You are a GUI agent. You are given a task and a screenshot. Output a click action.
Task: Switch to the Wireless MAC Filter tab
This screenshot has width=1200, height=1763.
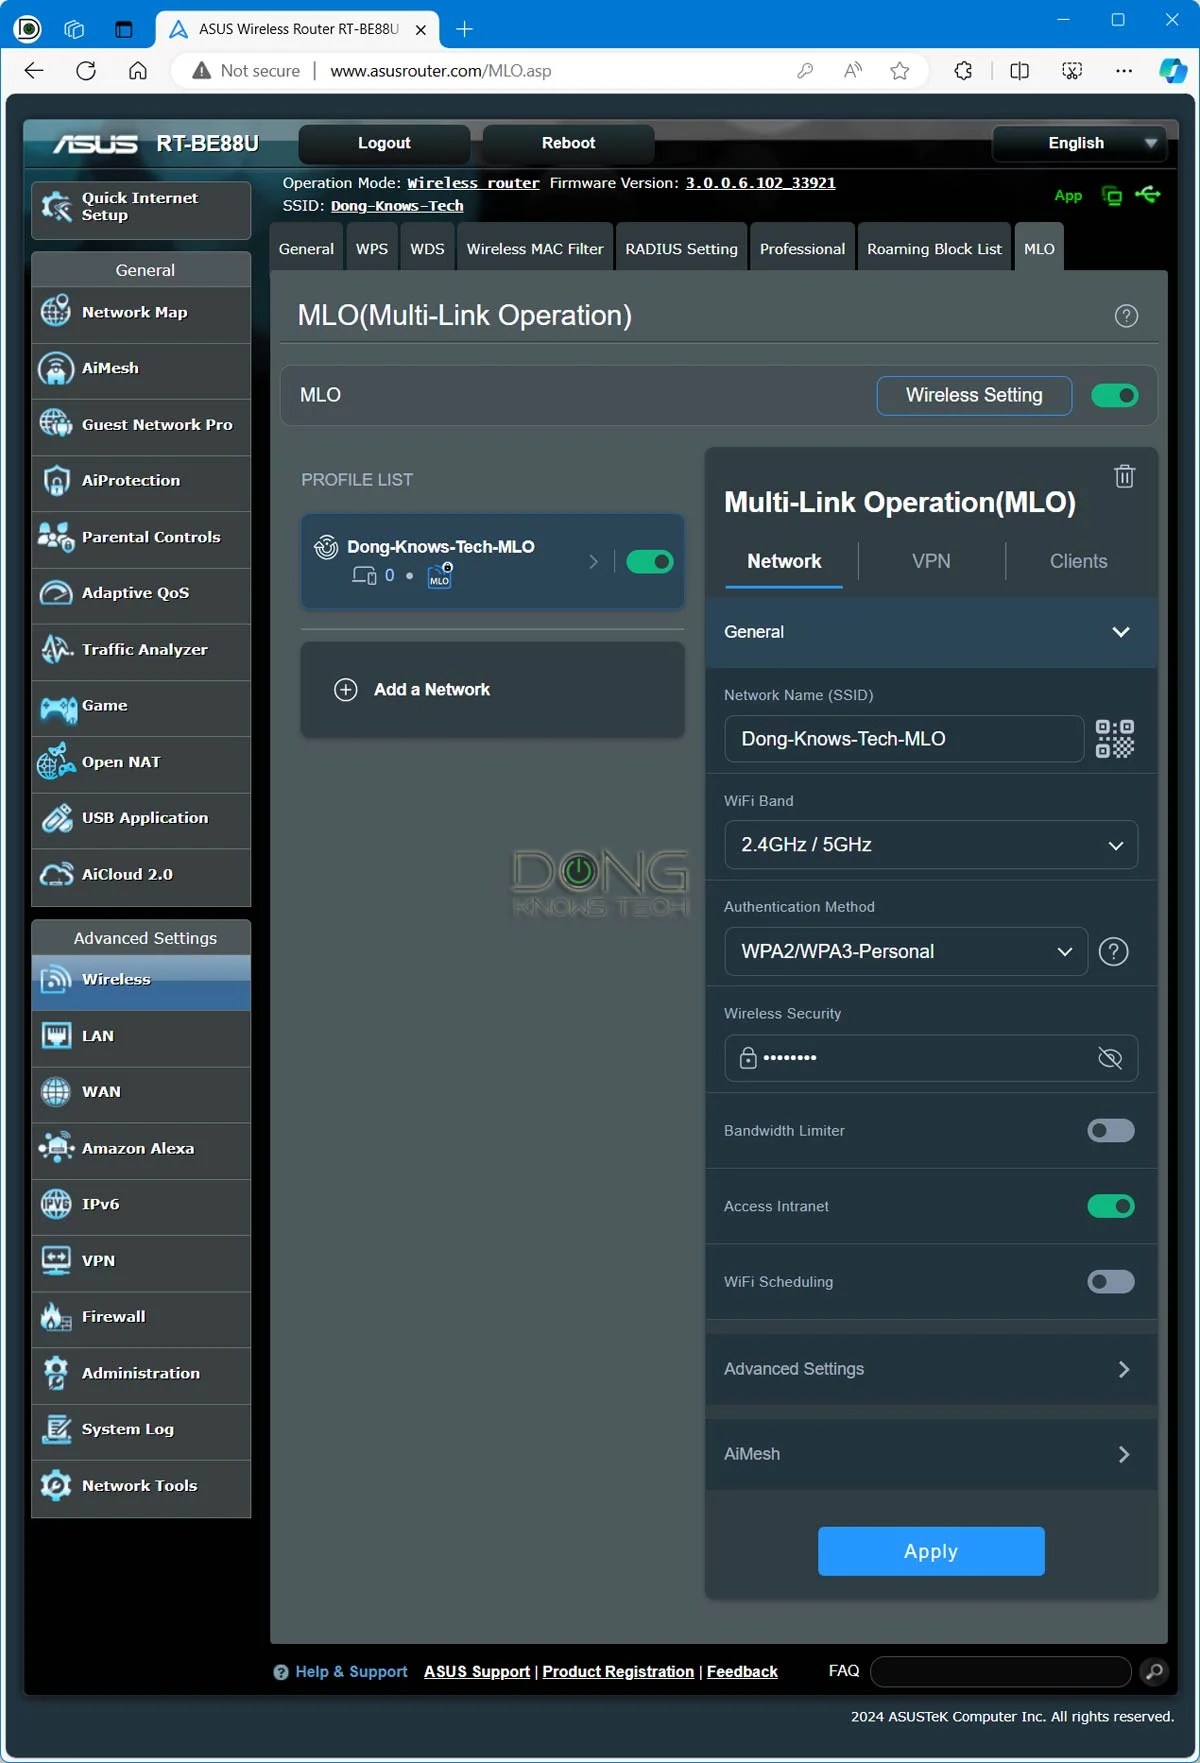[535, 249]
